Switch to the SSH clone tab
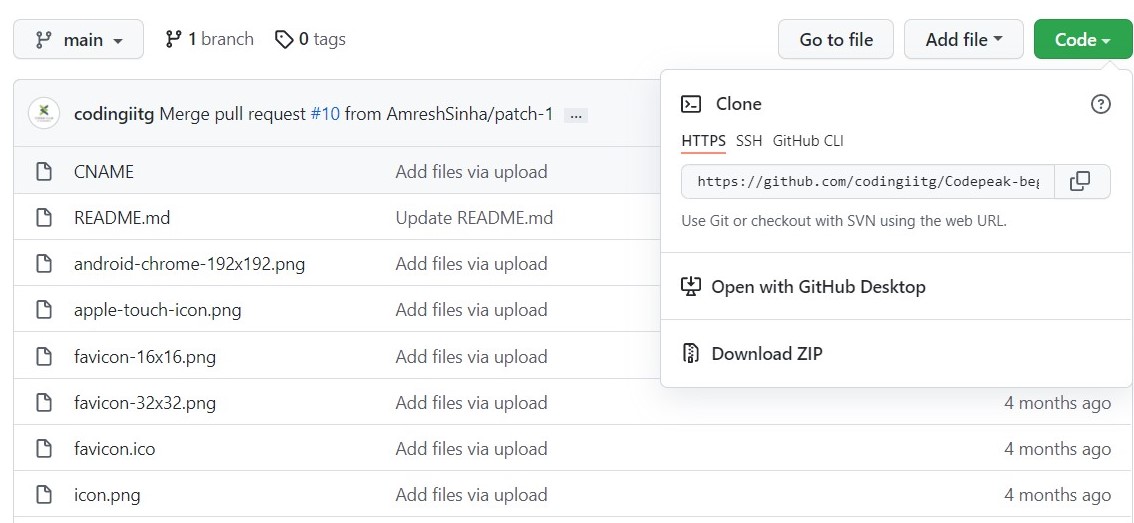Screen dimensions: 1134x523 click(x=749, y=141)
